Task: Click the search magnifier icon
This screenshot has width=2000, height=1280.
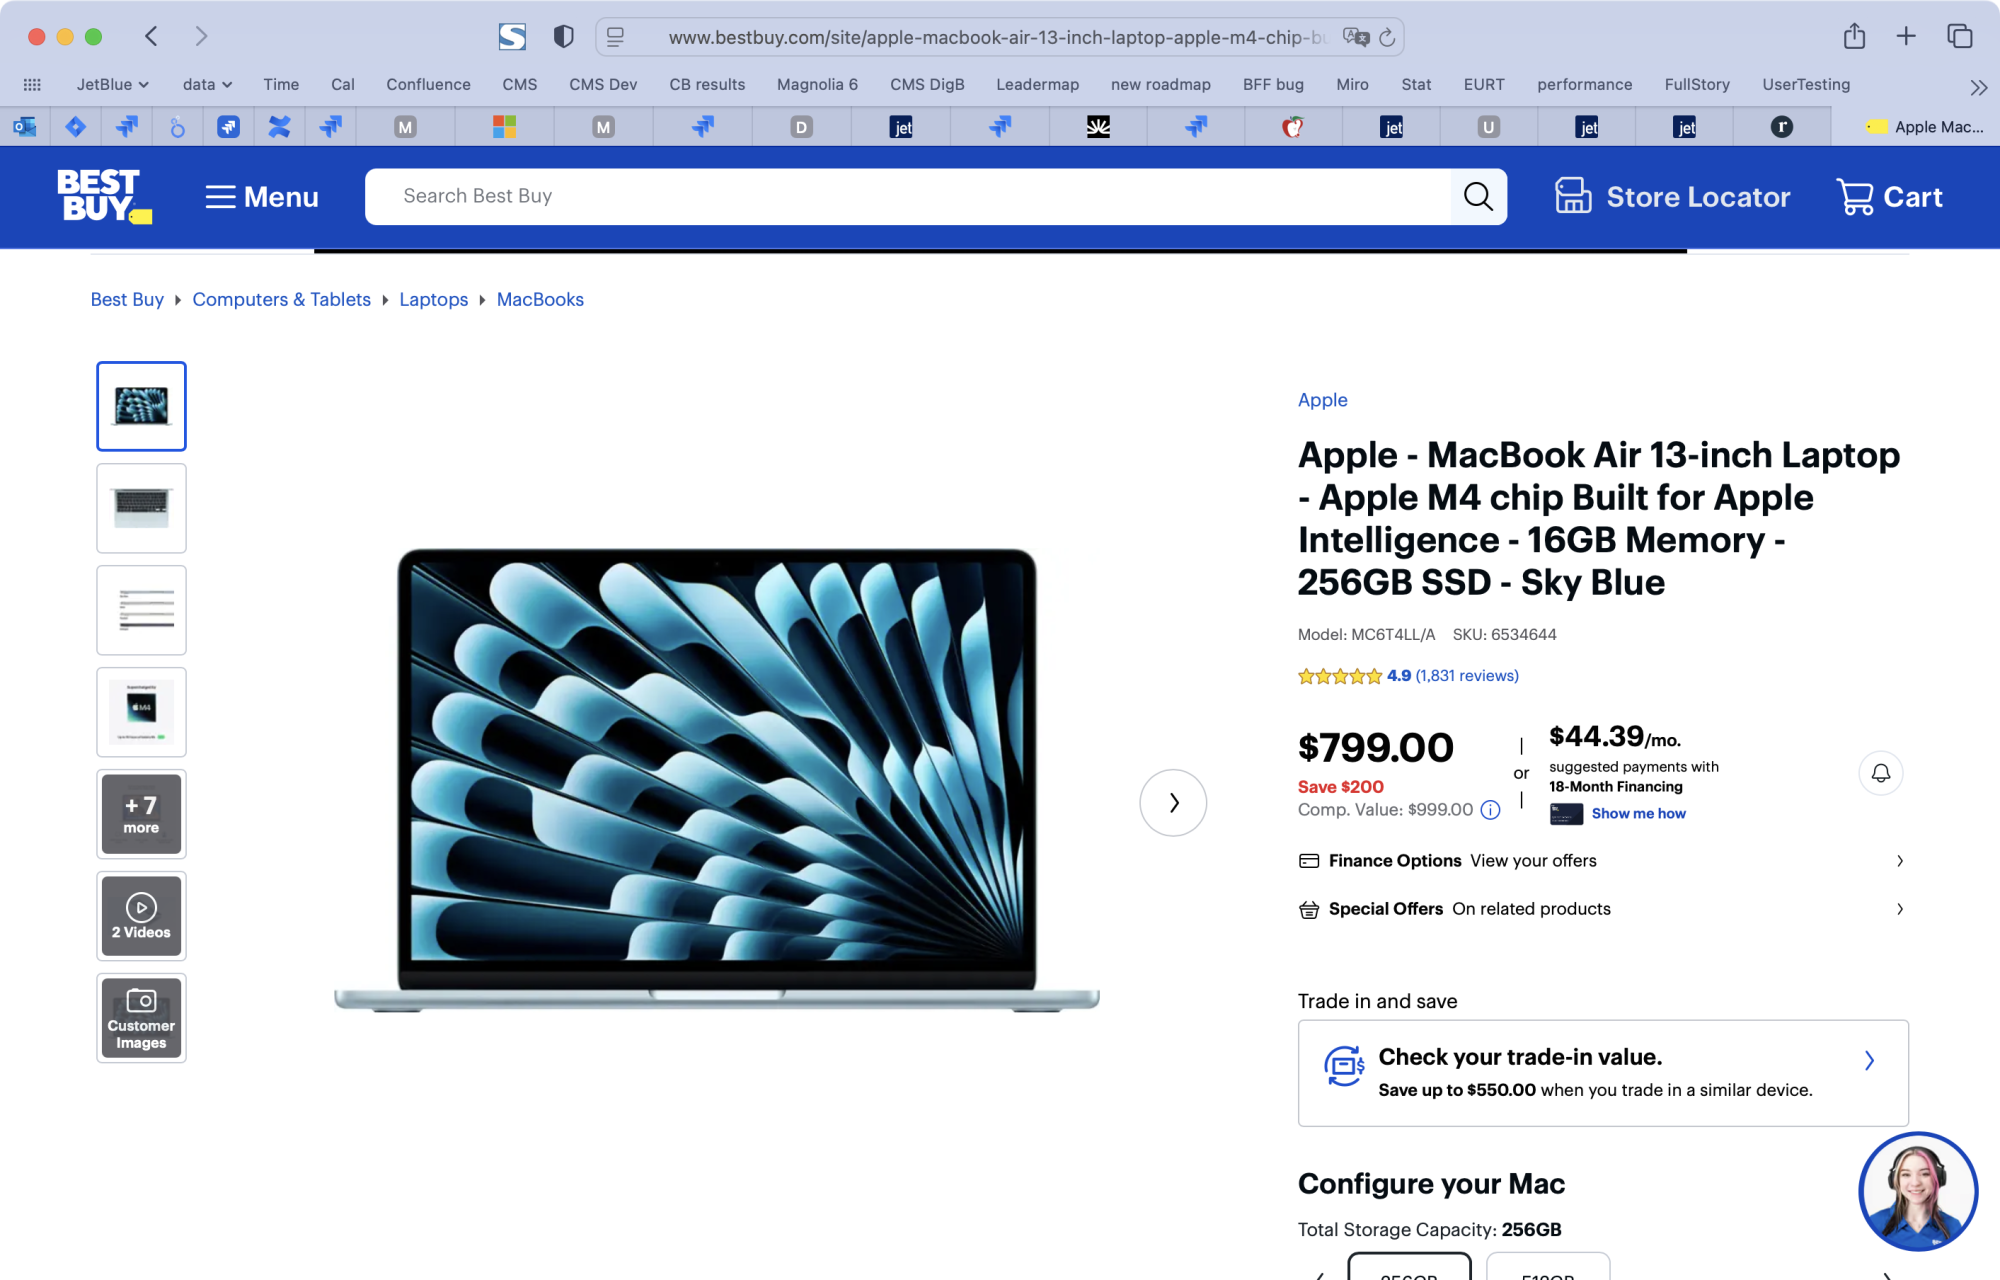Action: [1478, 196]
